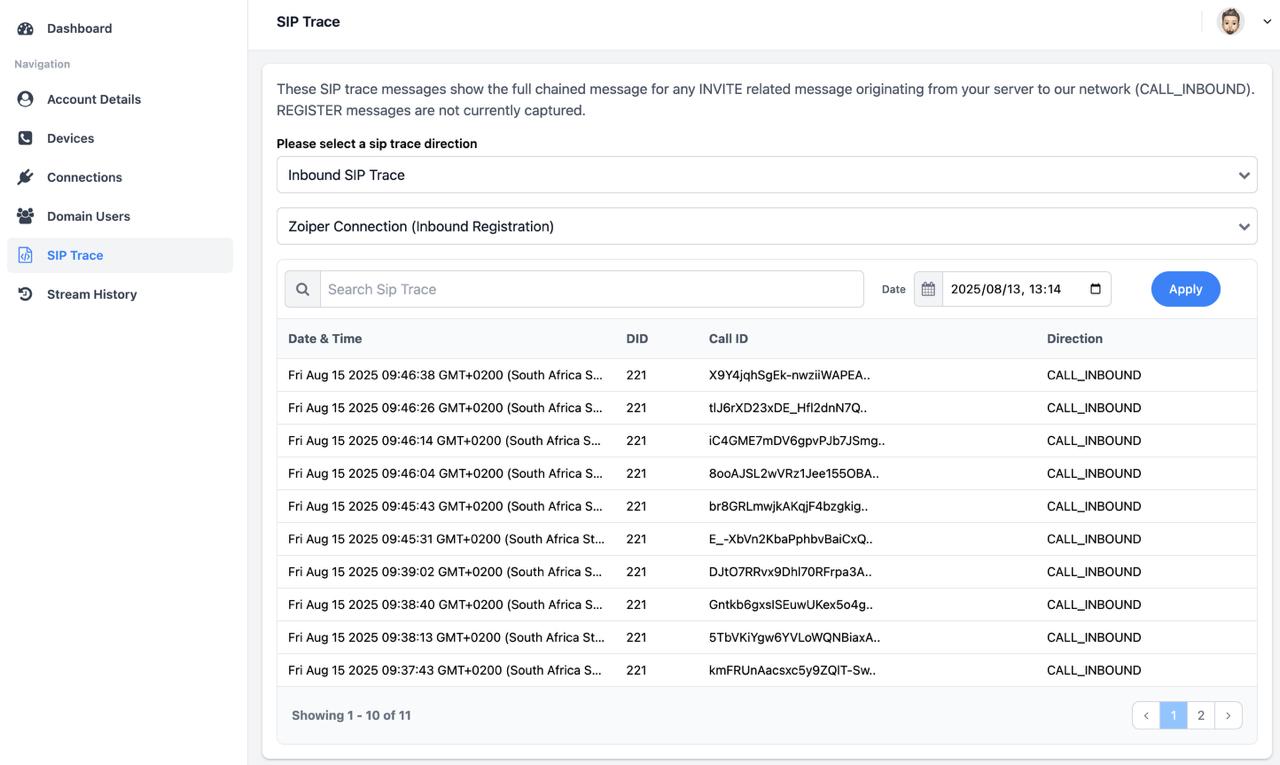Click the Stream History clock icon

pyautogui.click(x=25, y=294)
